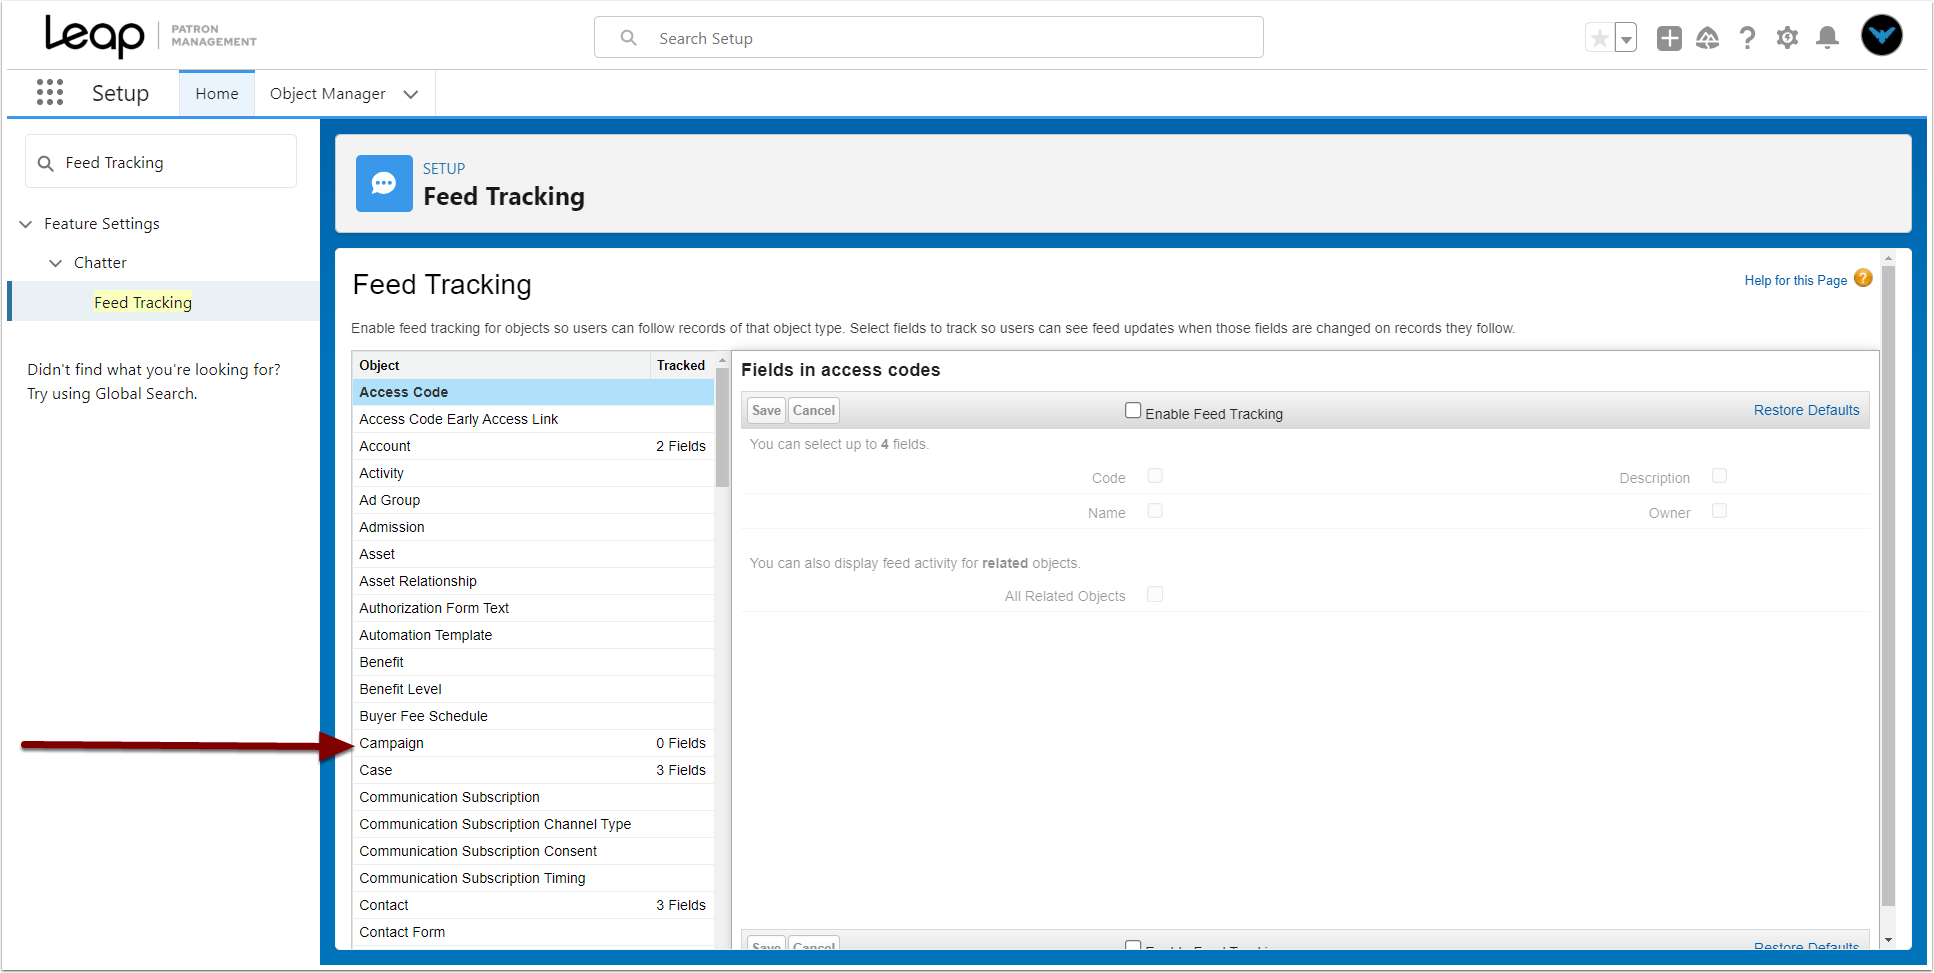
Task: Expand the Object Manager tab dropdown
Action: [x=410, y=94]
